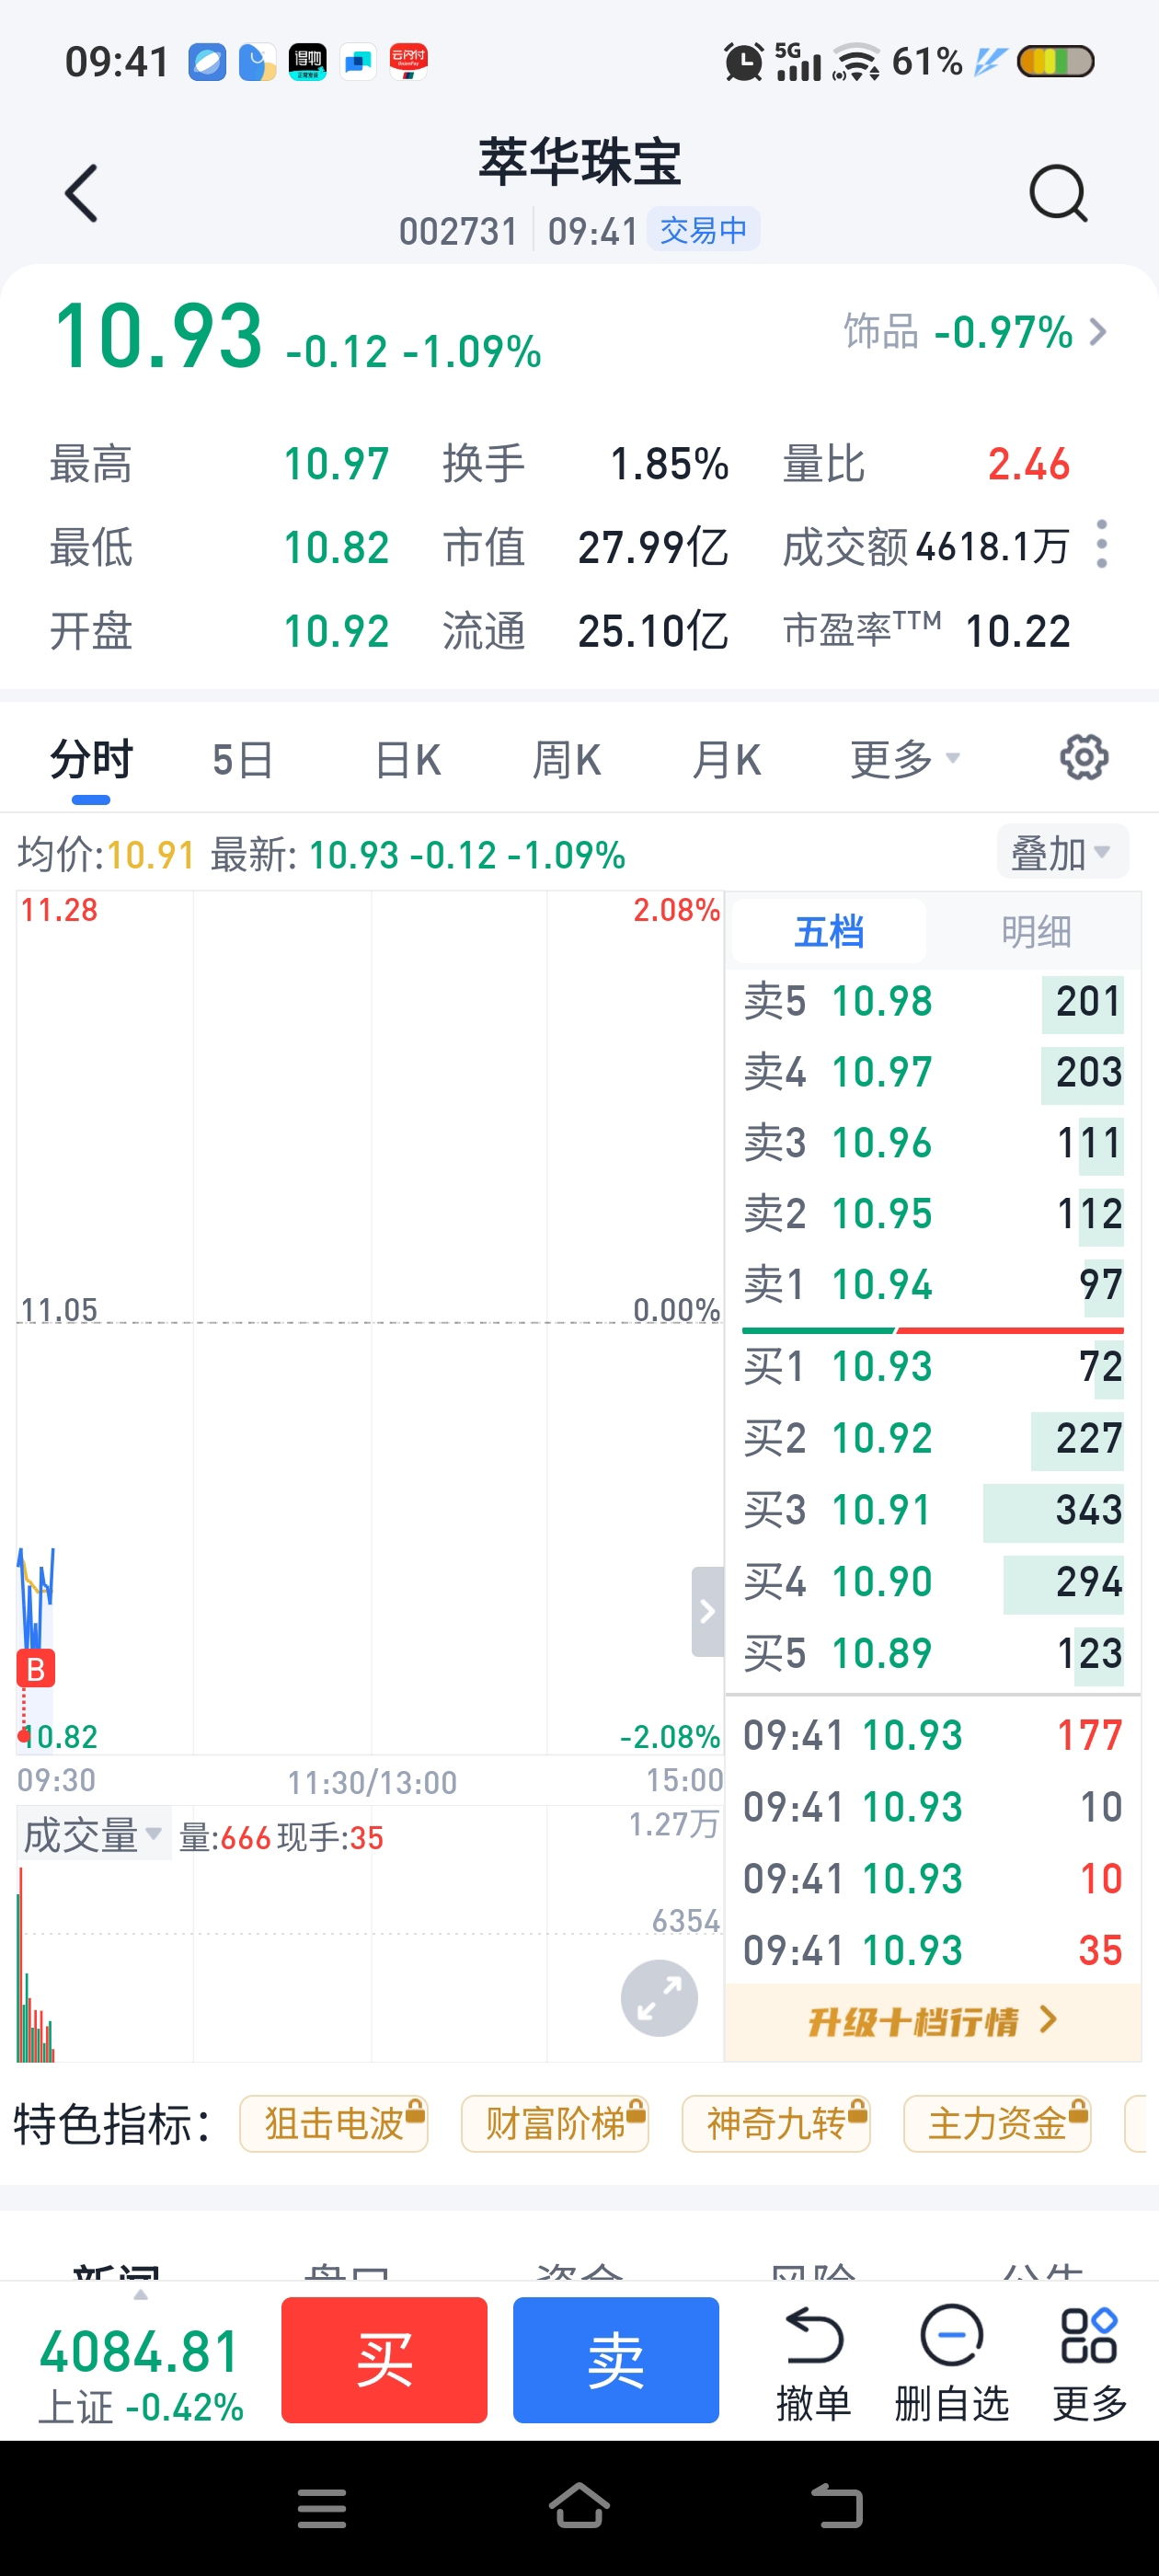Tap the three-dot more stats icon
This screenshot has height=2576, width=1159.
pos(1102,545)
